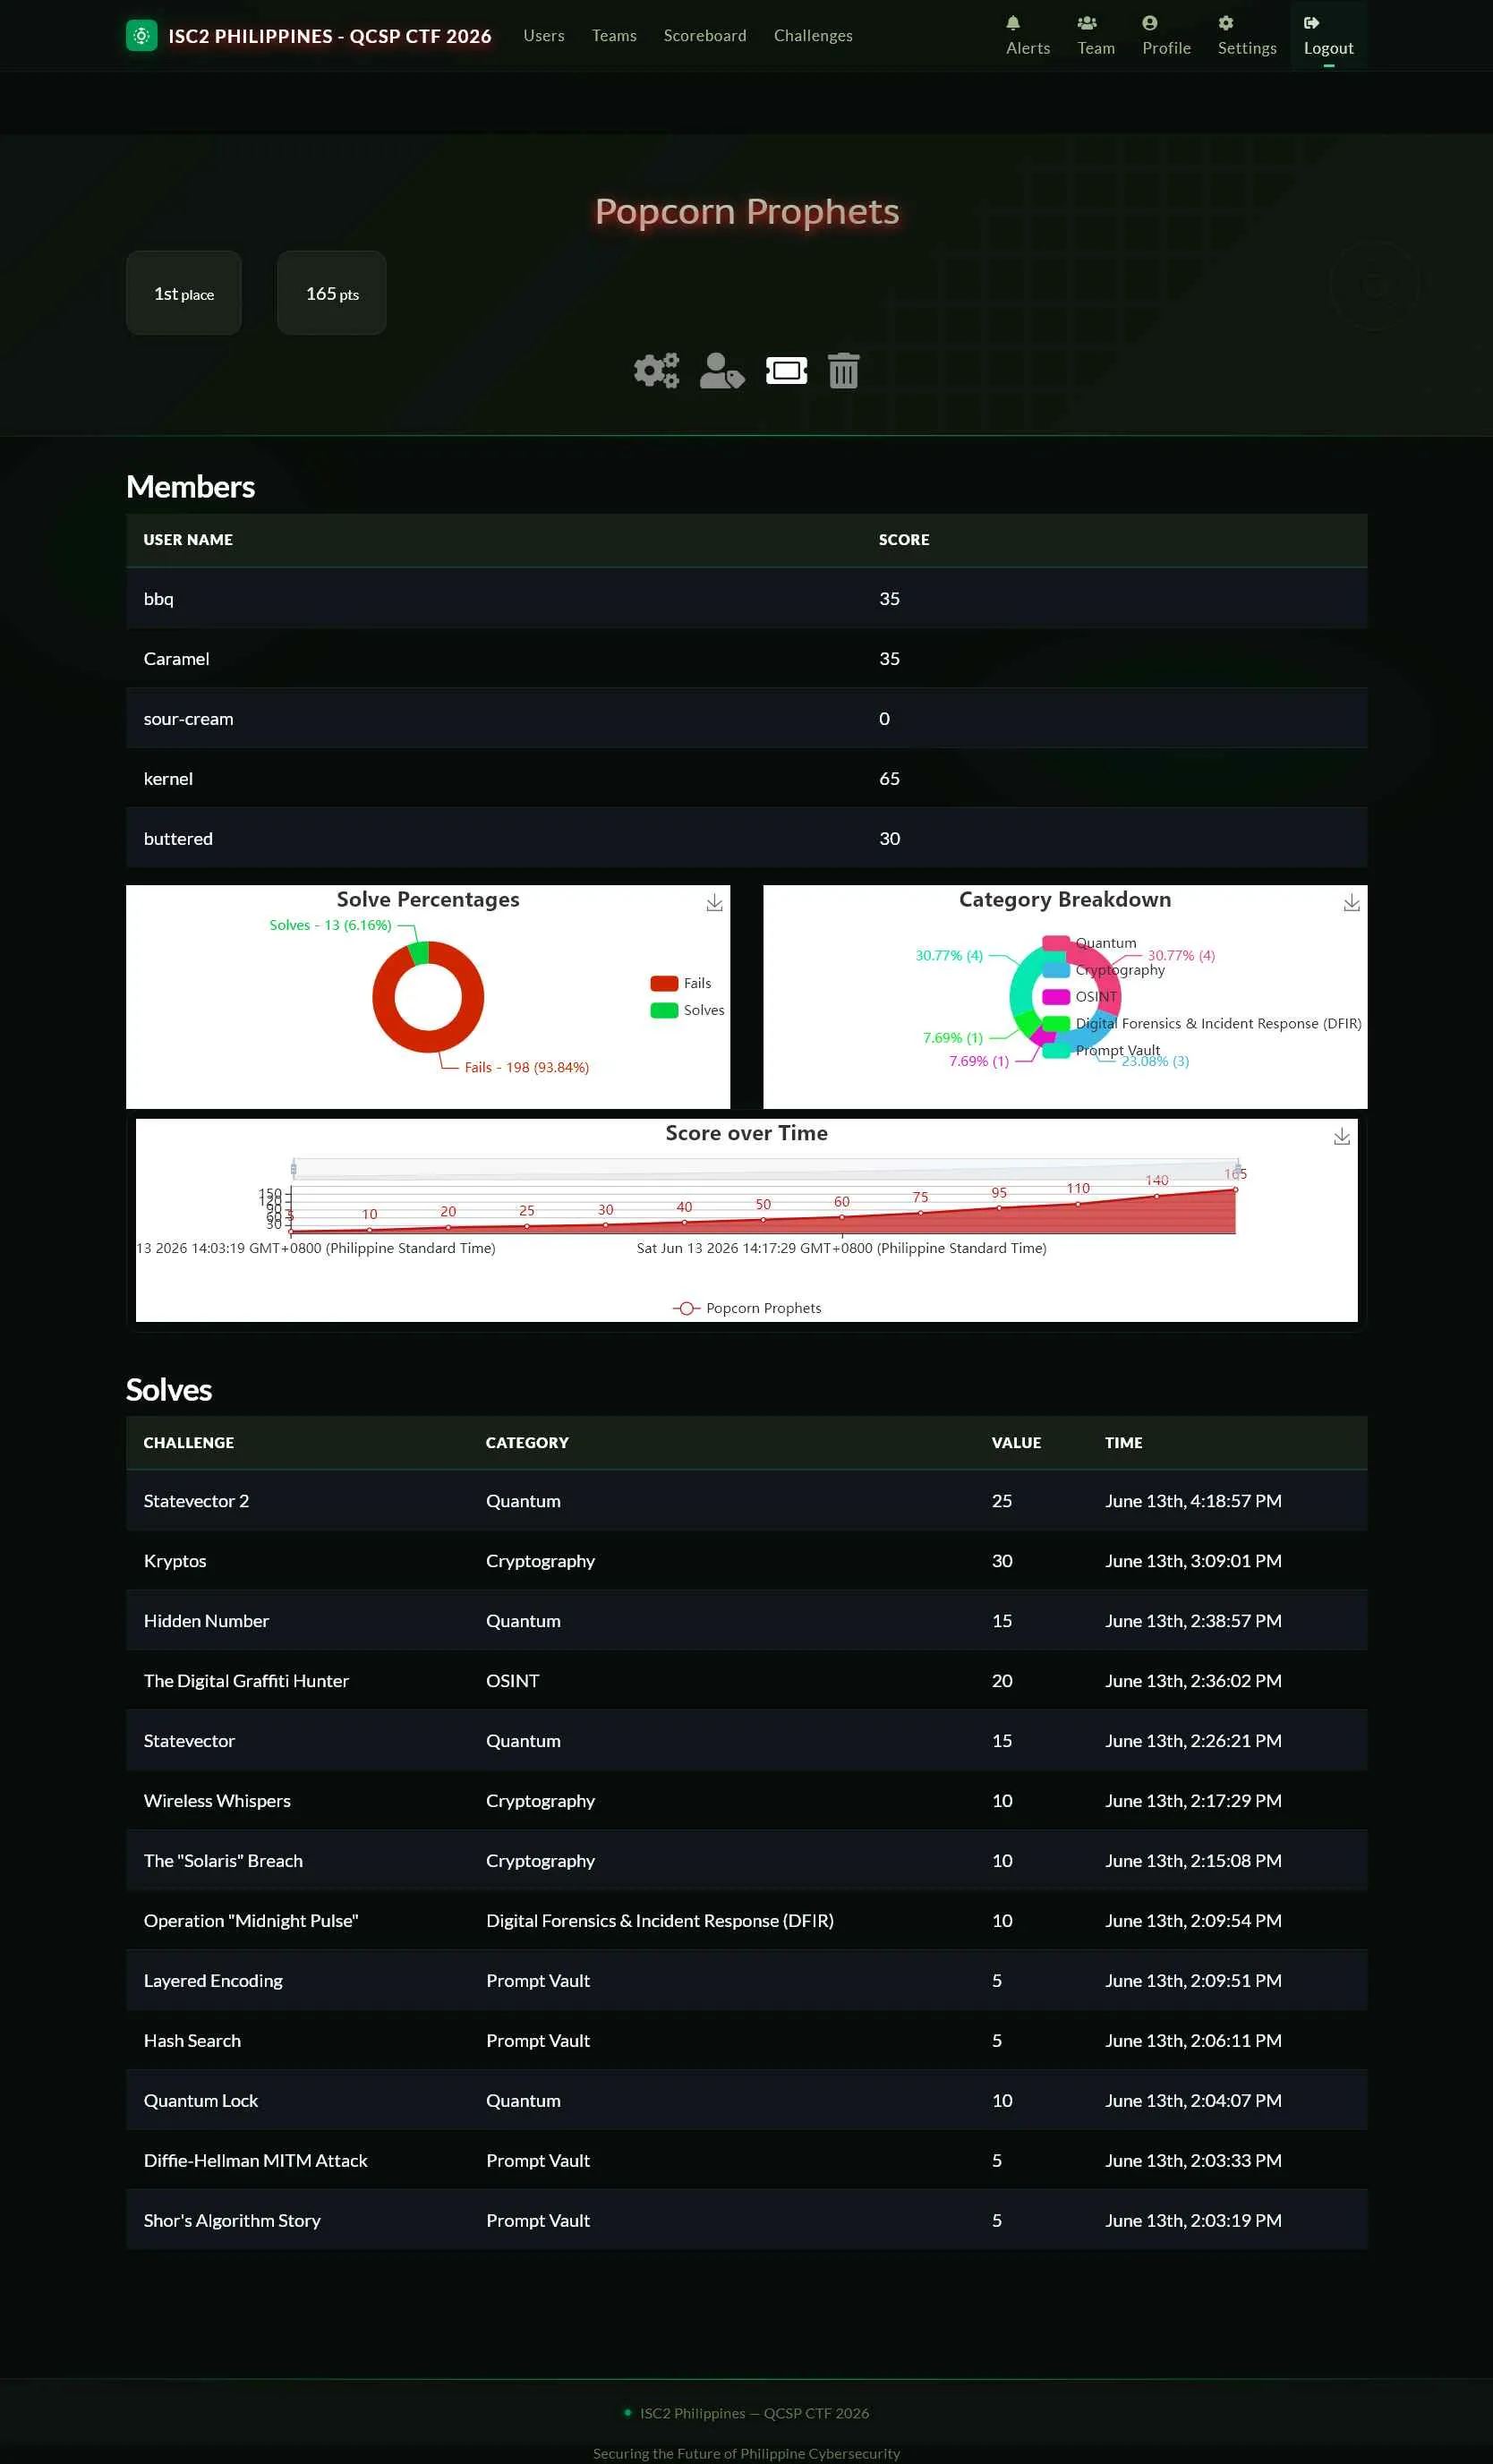Click footer ISC2 Philippines — QCSP CTF 2026

coord(754,2413)
